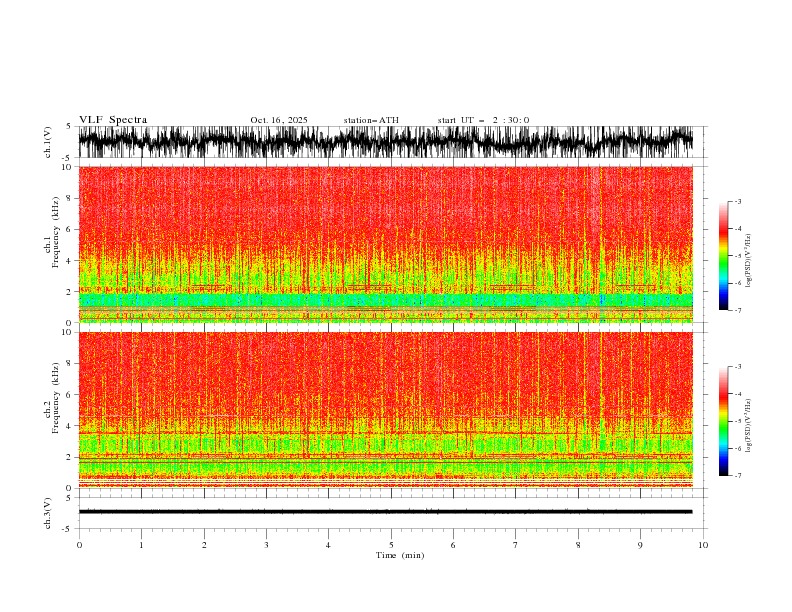Screen dimensions: 792x612
Task: Click the ch.1 voltage waveform trace
Action: (x=385, y=142)
